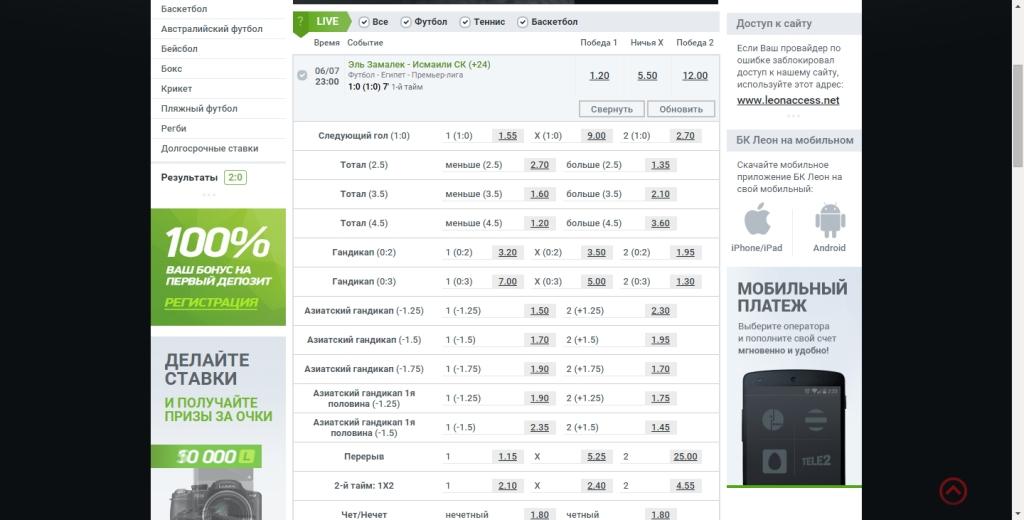Toggle the Баскетбол filter checkbox
The image size is (1024, 520).
[522, 22]
